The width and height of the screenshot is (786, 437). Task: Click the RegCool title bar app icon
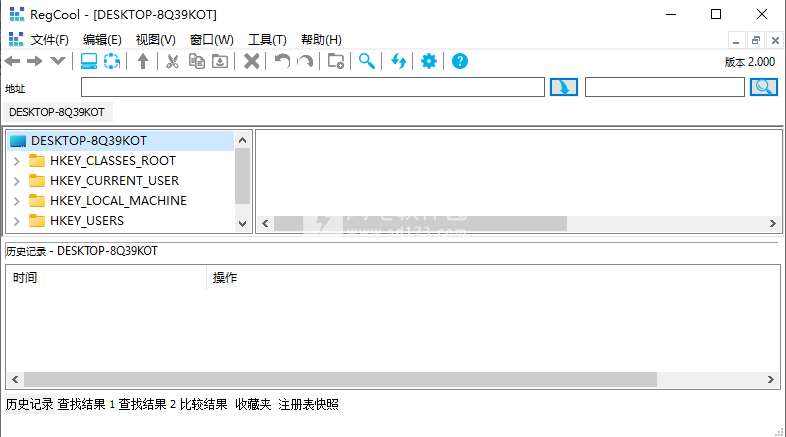(17, 14)
